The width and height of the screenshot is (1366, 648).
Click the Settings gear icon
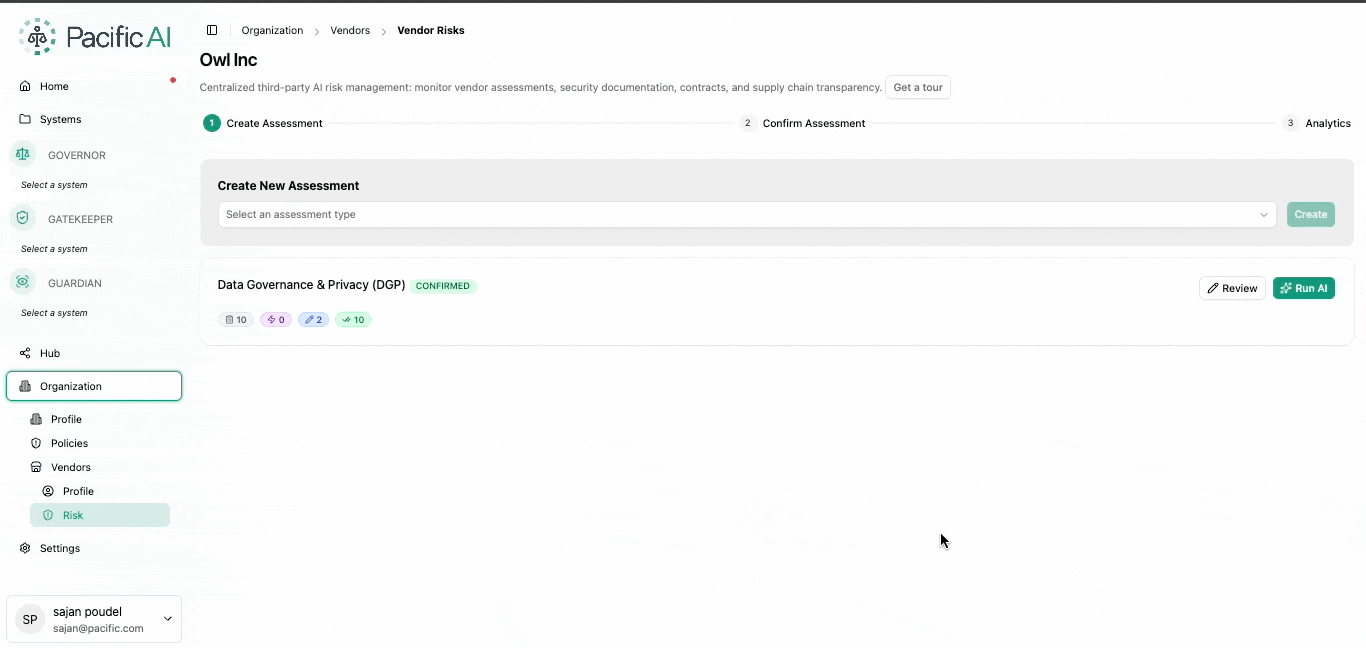[25, 548]
